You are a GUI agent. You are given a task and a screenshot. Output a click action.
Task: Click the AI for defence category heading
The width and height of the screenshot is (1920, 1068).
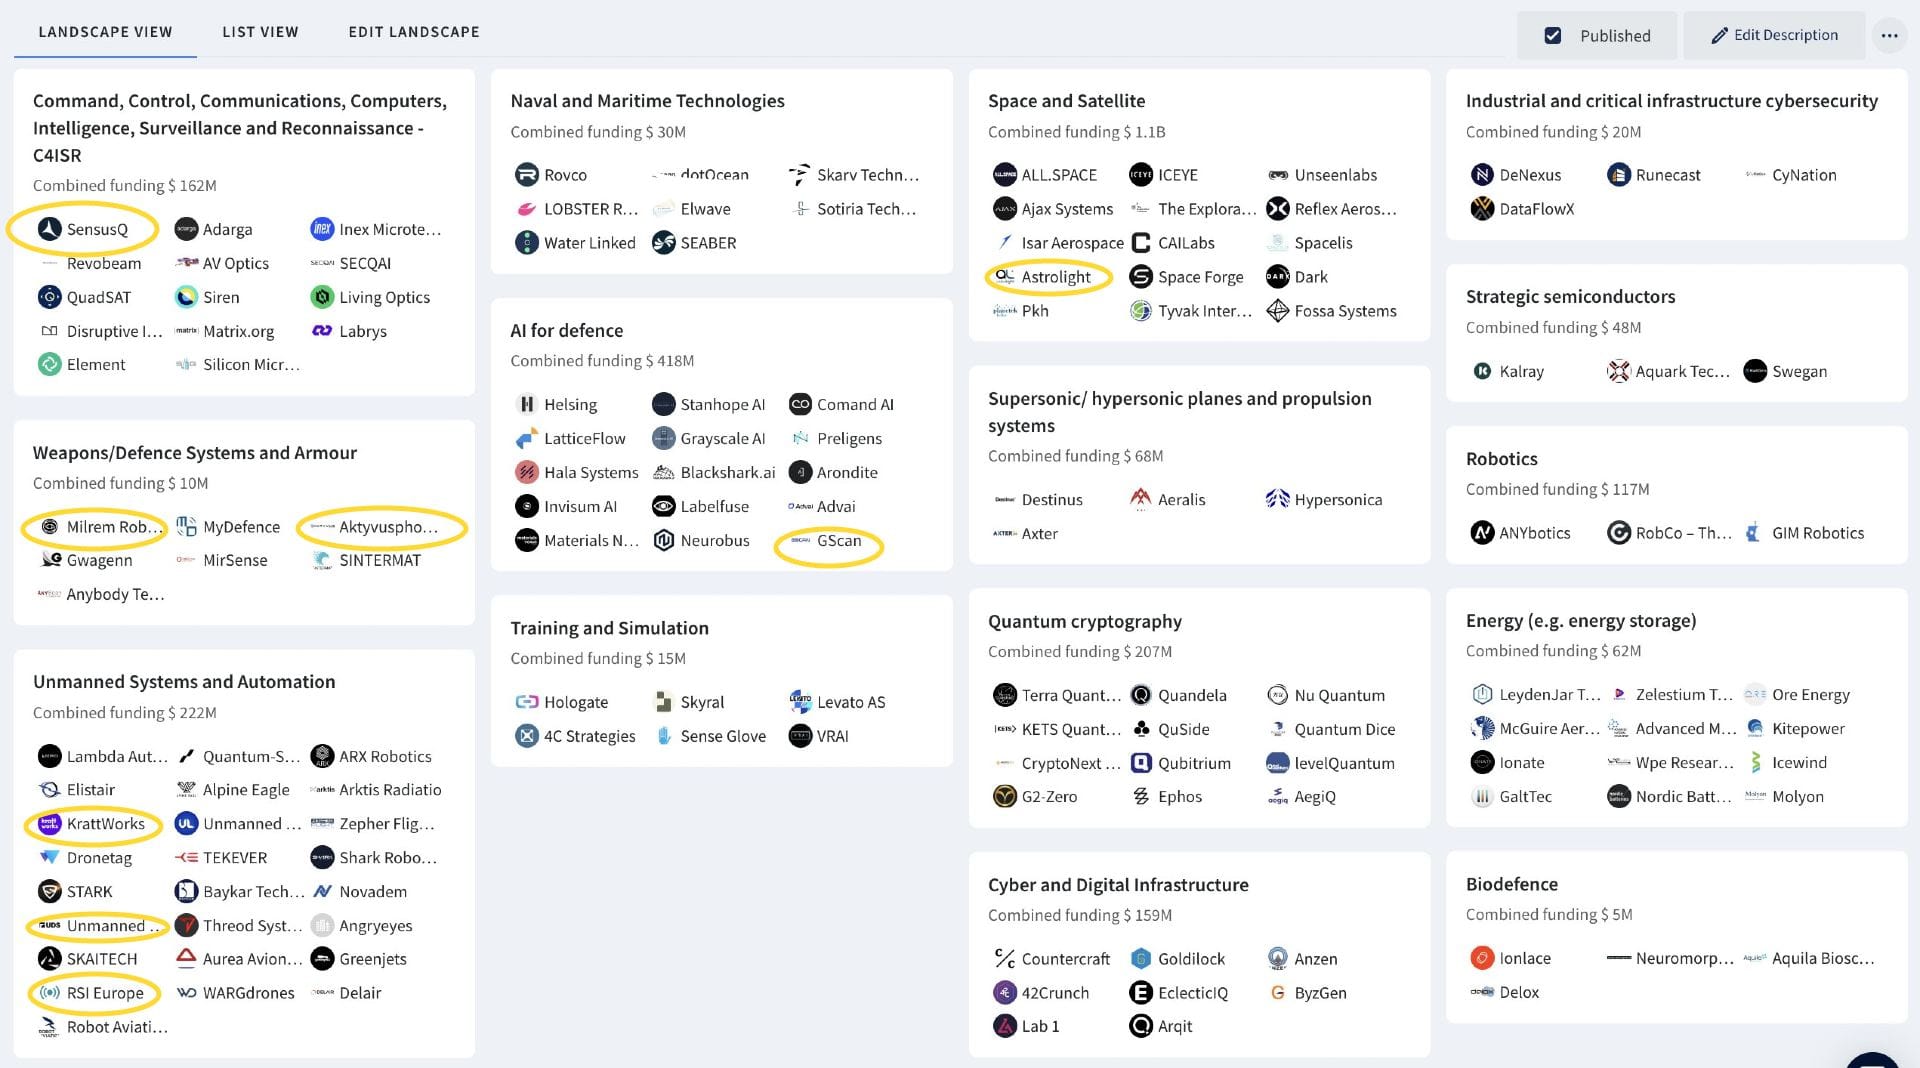coord(566,331)
